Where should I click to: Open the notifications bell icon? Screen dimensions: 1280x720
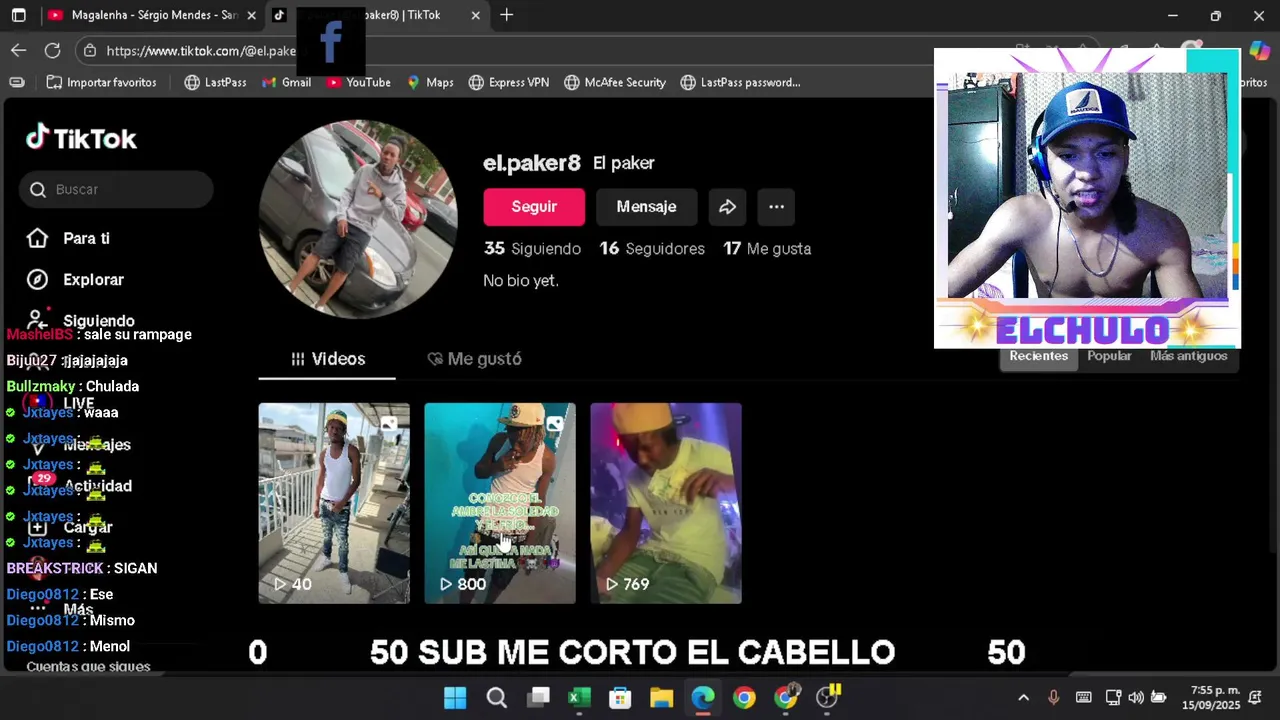point(1255,697)
